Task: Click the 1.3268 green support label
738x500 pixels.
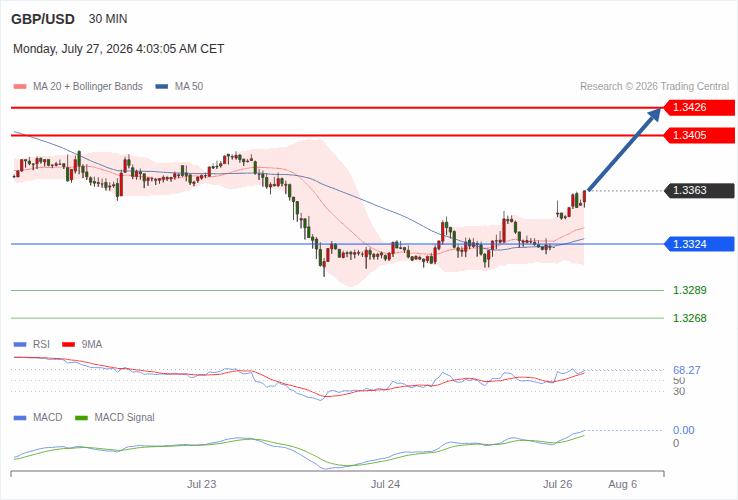Action: coord(690,319)
